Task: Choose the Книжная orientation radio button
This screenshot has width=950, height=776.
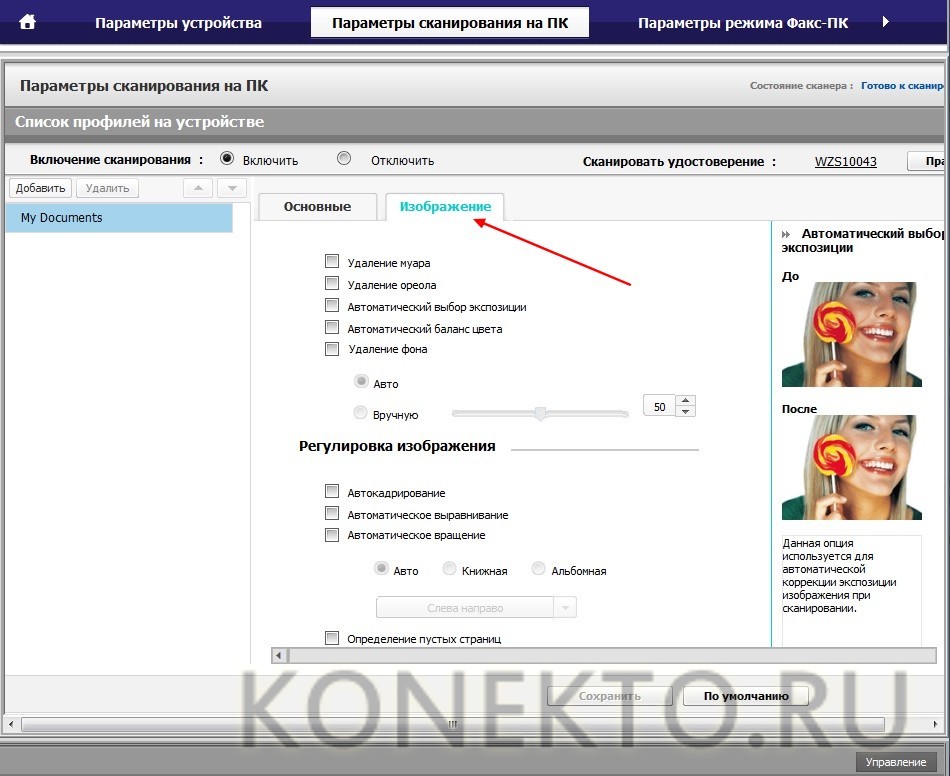Action: point(449,569)
